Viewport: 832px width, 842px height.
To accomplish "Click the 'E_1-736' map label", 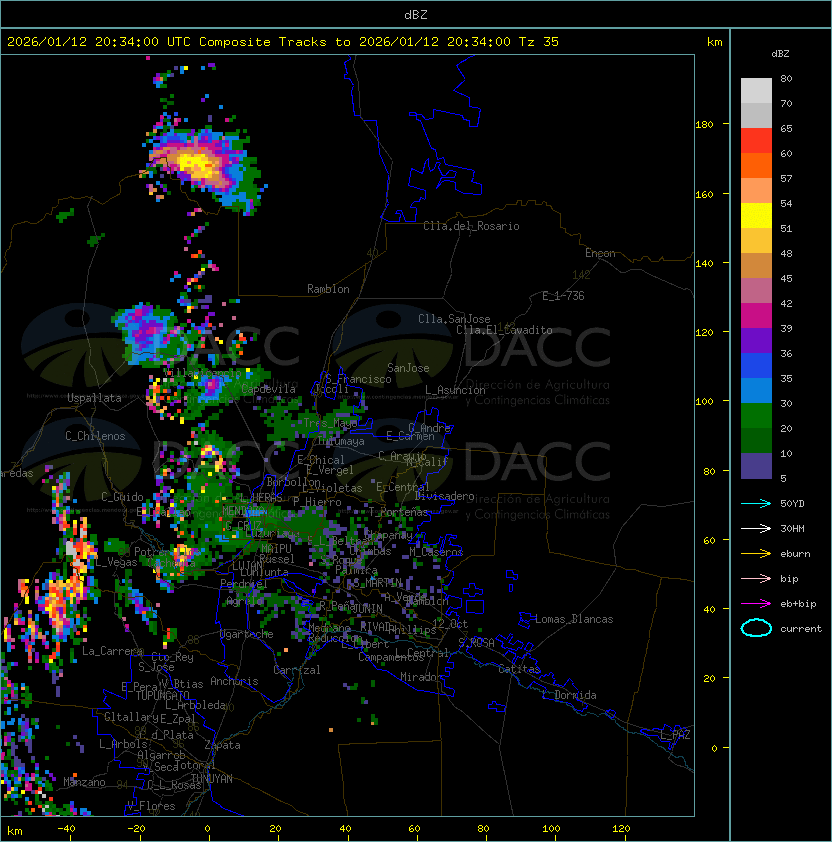I will click(563, 296).
